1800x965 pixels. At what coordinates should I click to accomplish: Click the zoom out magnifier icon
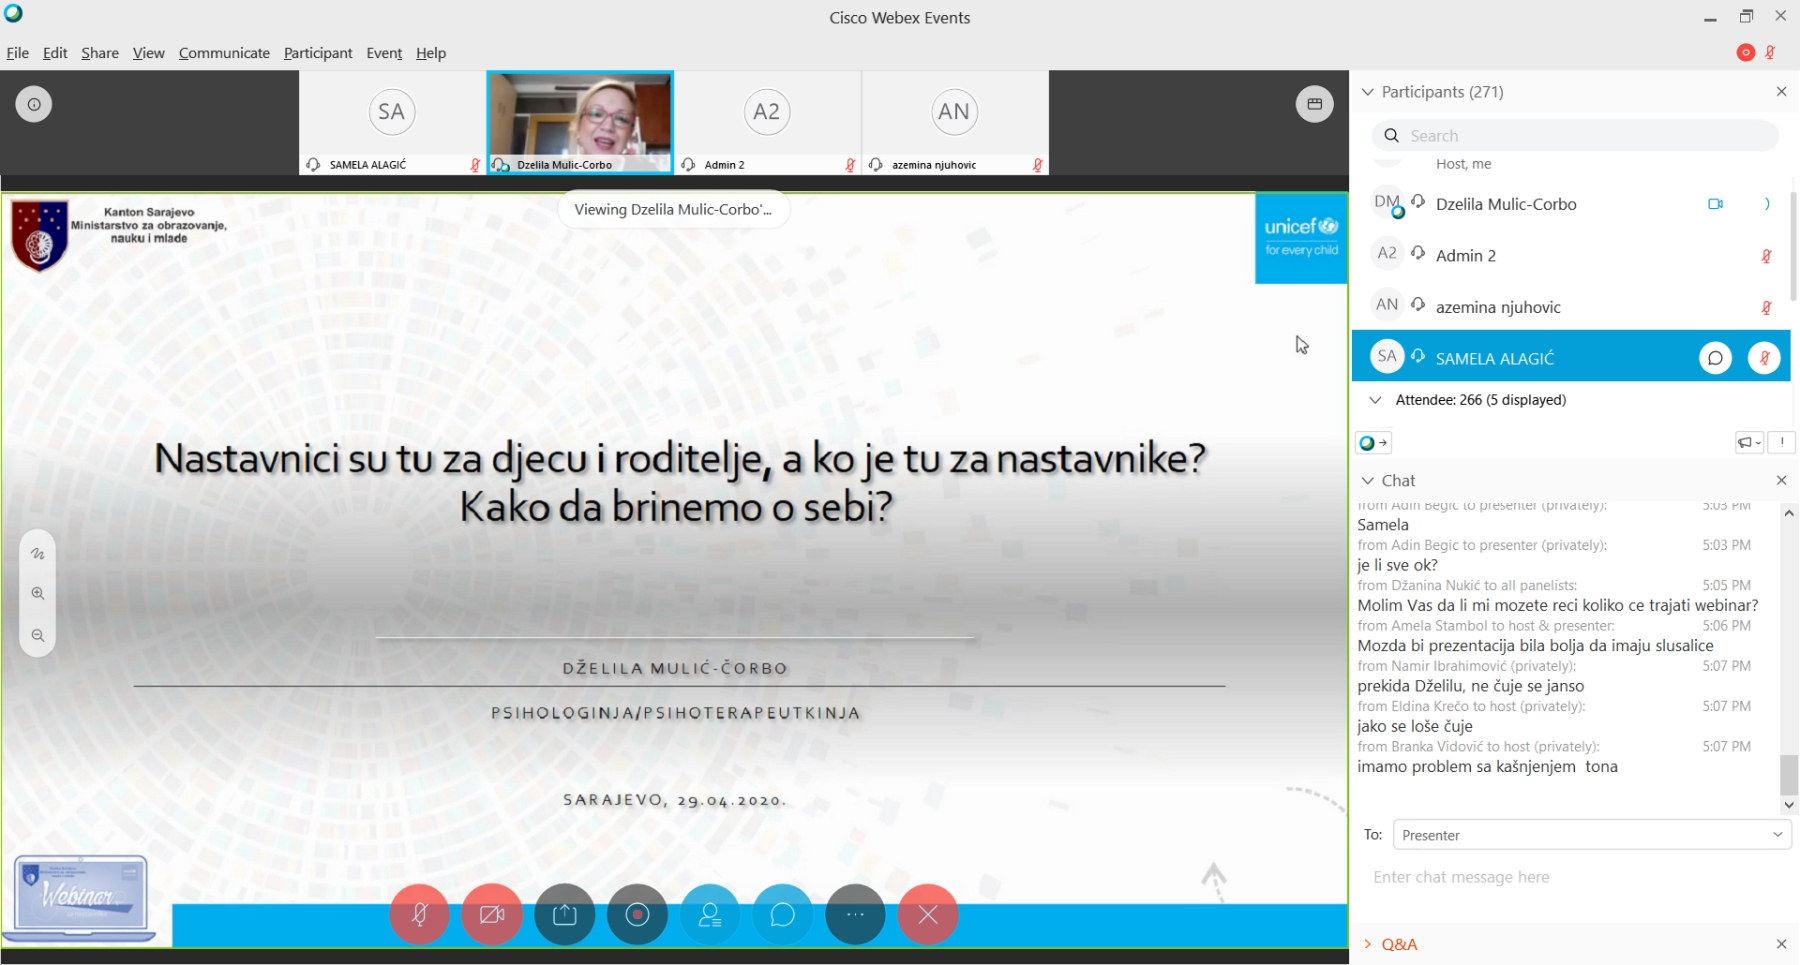(x=38, y=635)
